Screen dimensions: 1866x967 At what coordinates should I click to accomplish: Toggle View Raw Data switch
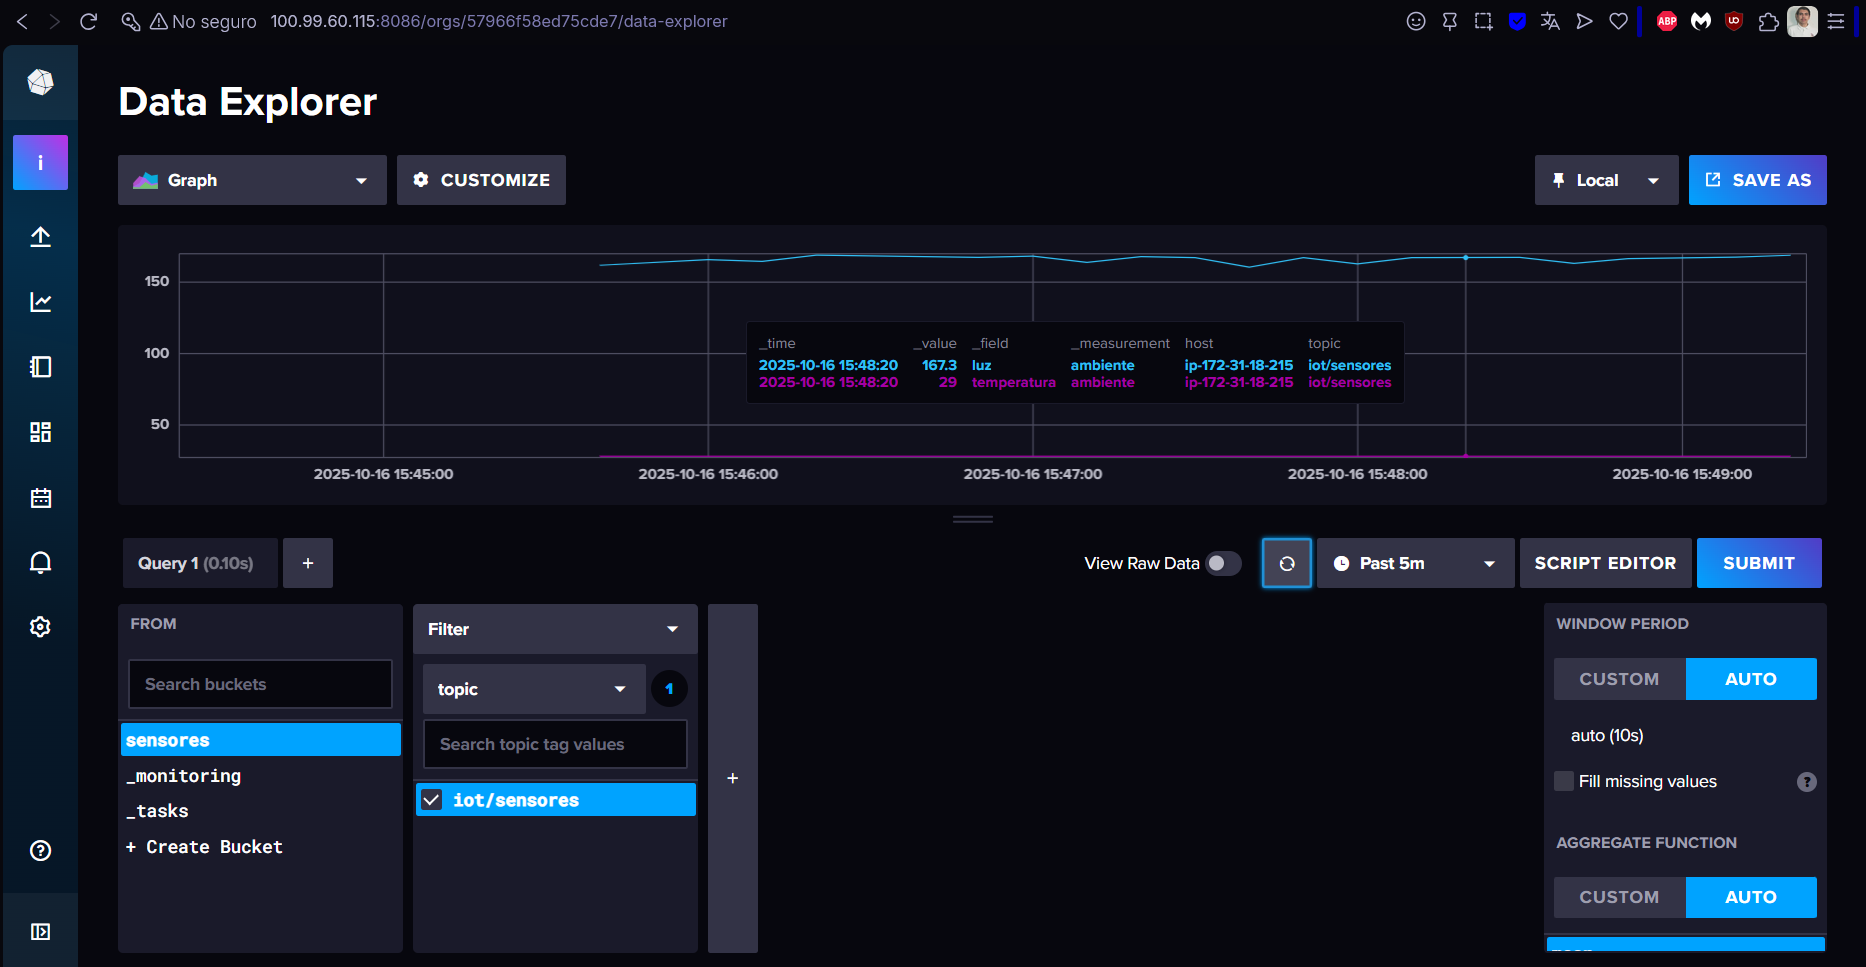[x=1223, y=563]
